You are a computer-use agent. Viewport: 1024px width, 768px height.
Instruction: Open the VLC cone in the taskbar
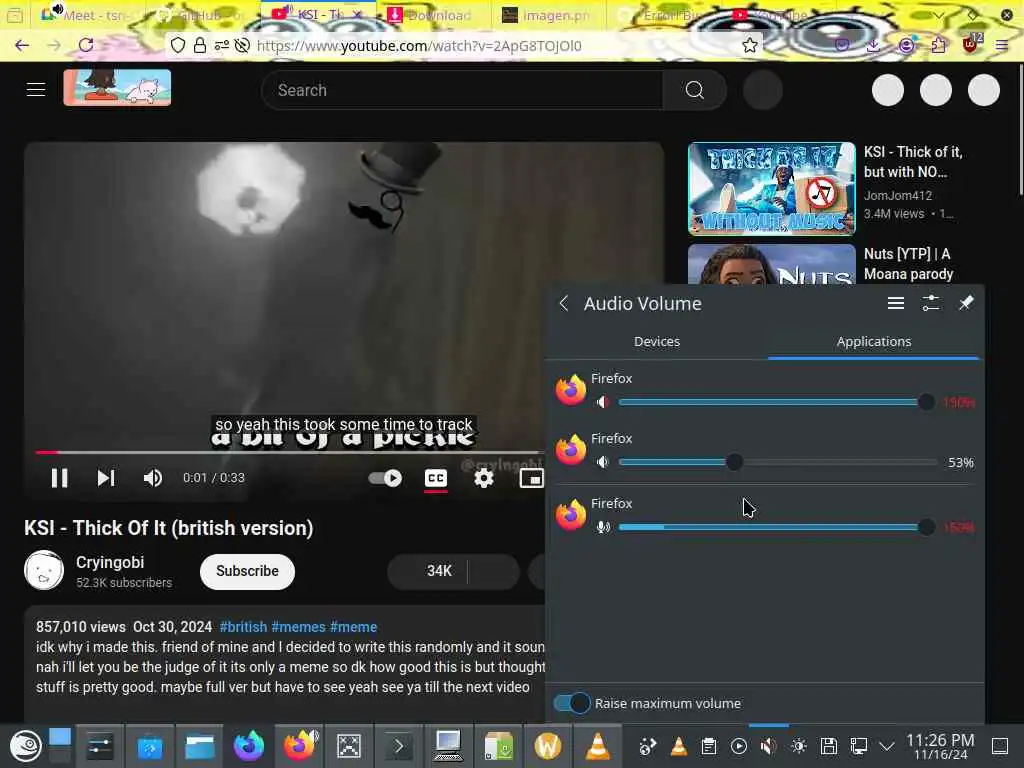tap(598, 746)
